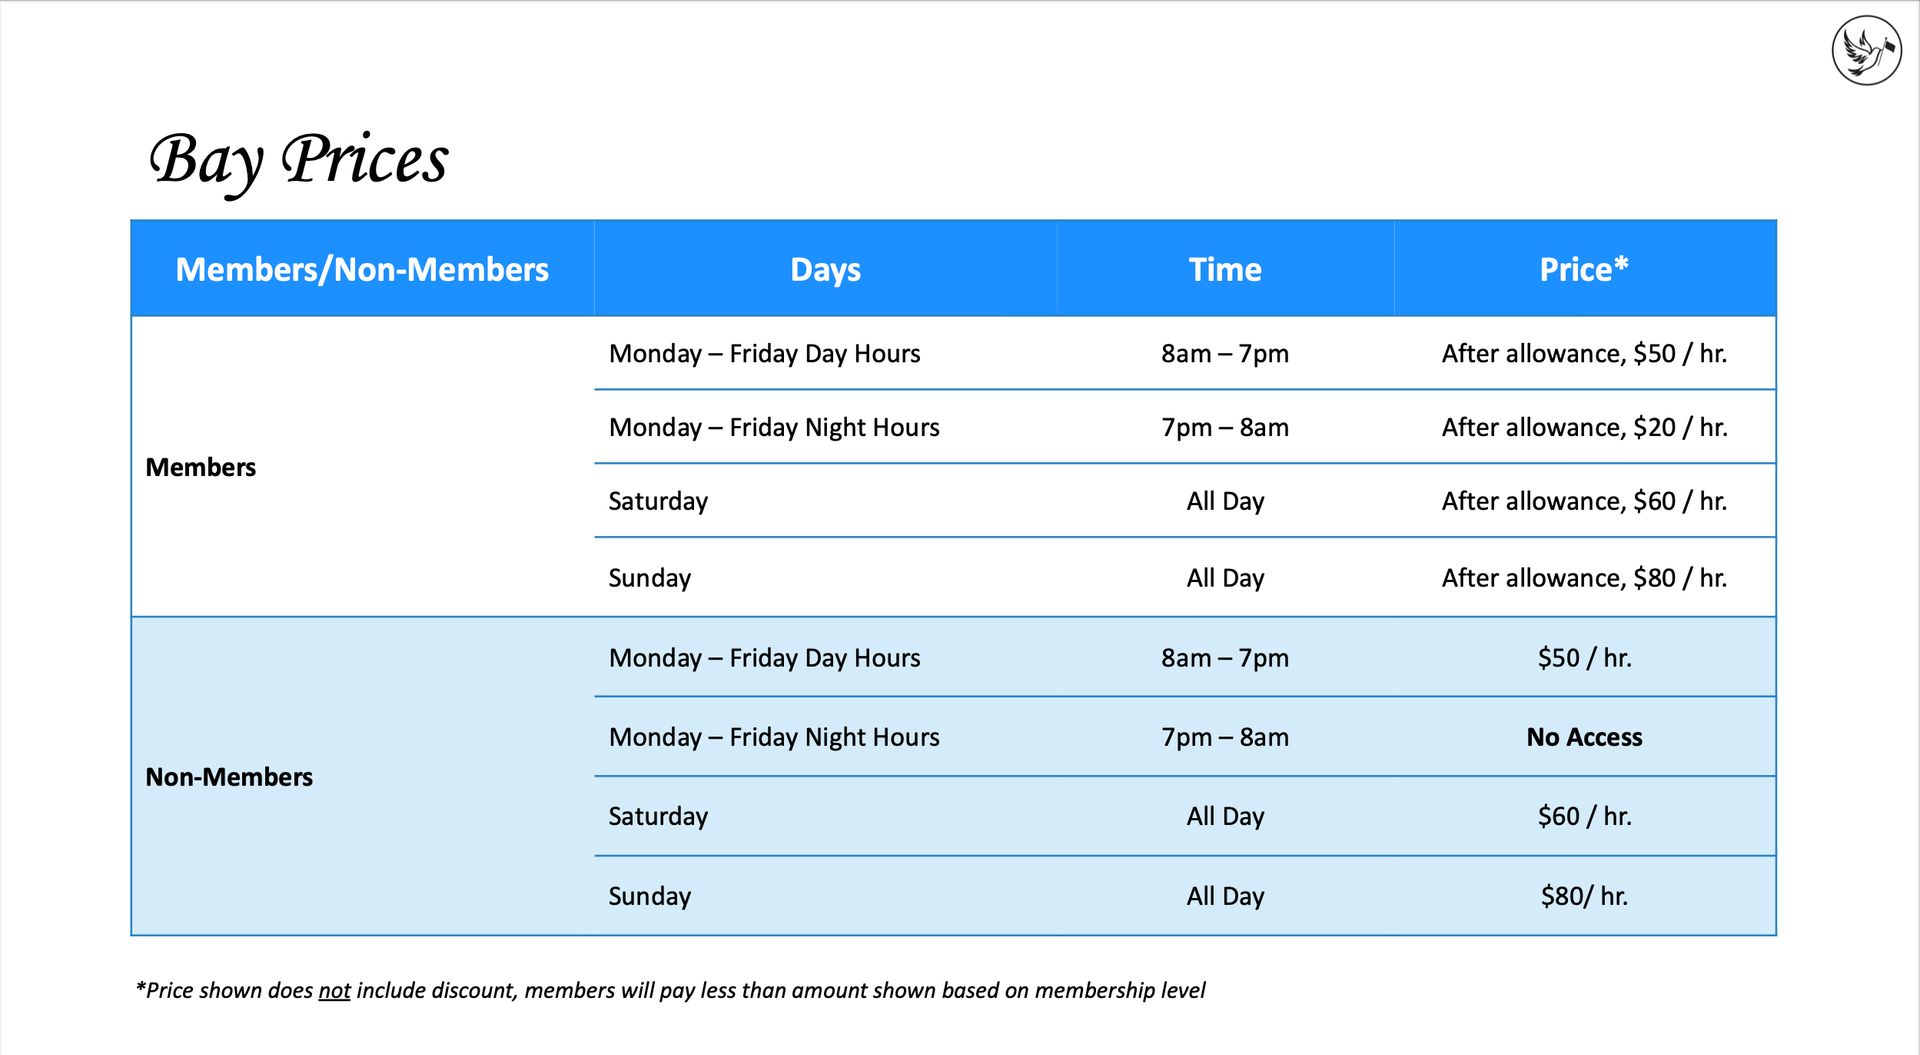Select the Time column header
The height and width of the screenshot is (1055, 1920).
point(1225,269)
